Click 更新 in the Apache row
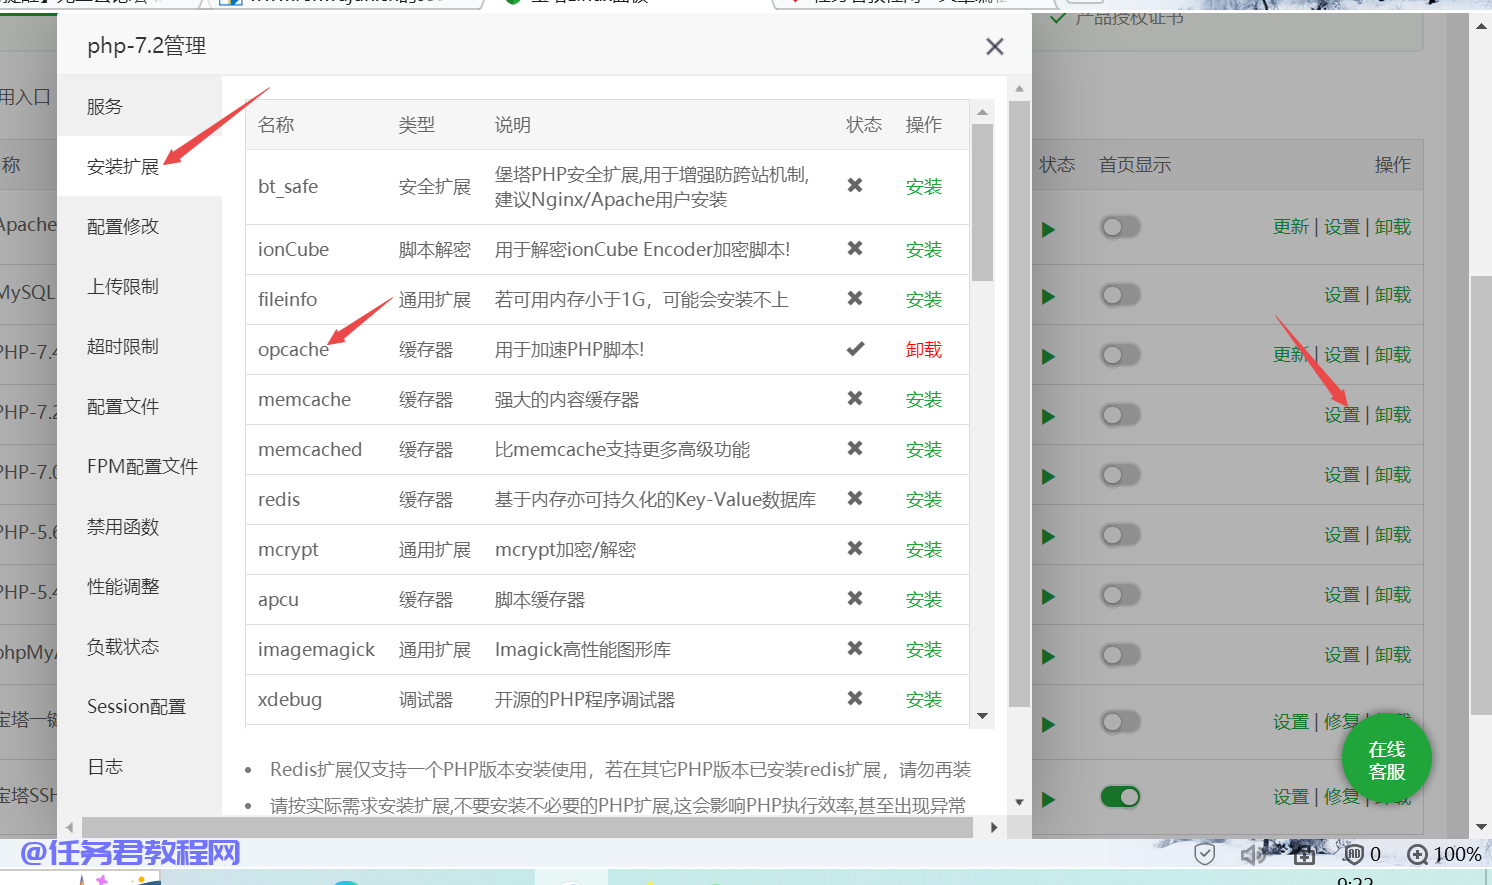The height and width of the screenshot is (885, 1492). [x=1291, y=227]
